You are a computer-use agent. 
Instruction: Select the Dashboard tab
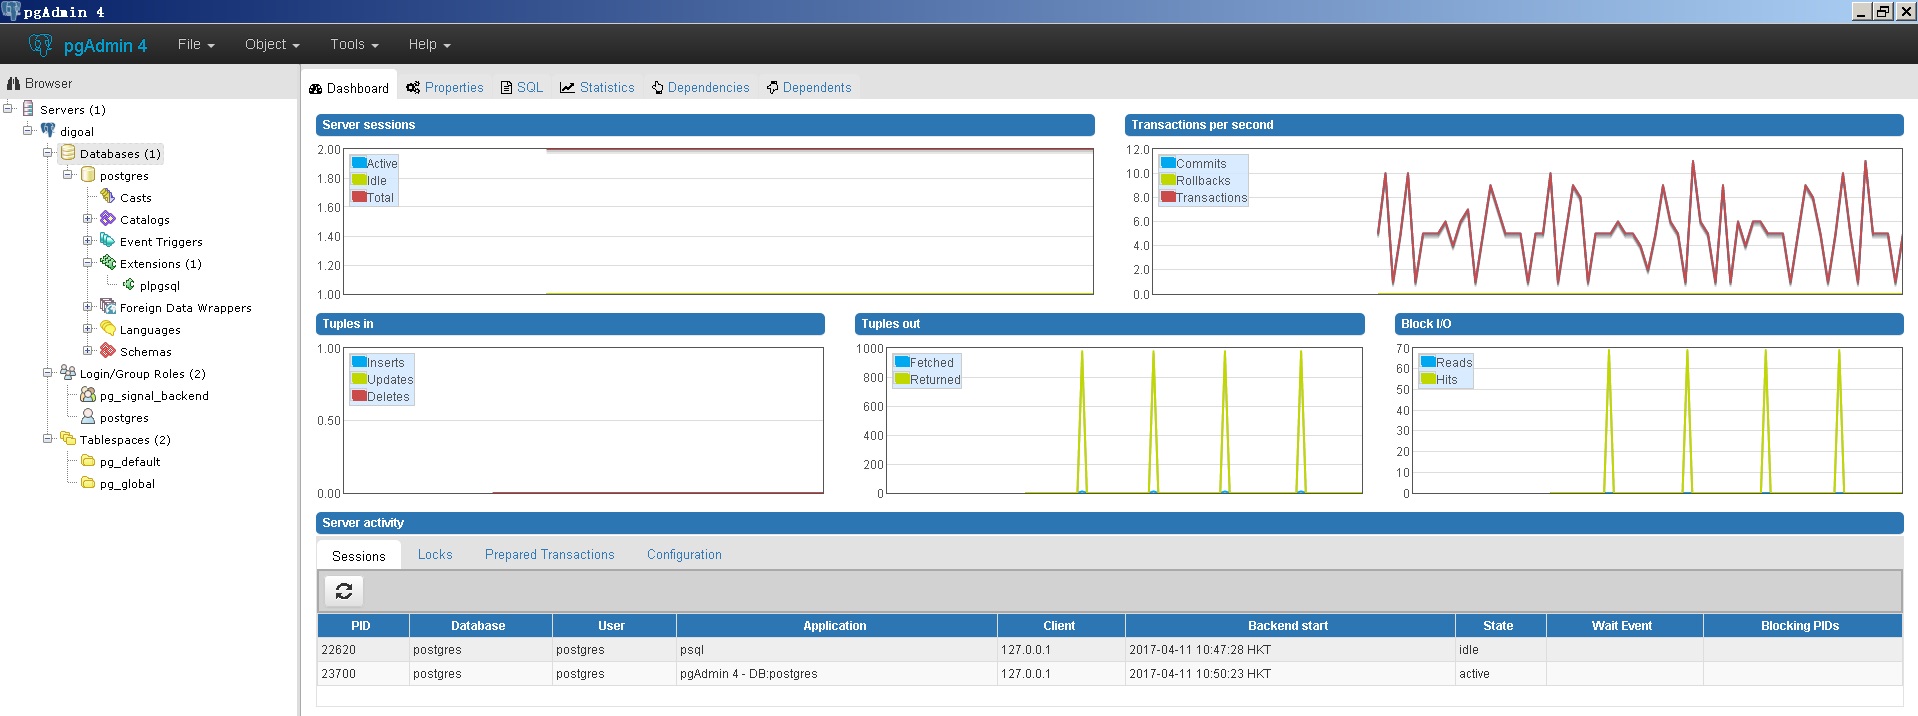point(349,88)
